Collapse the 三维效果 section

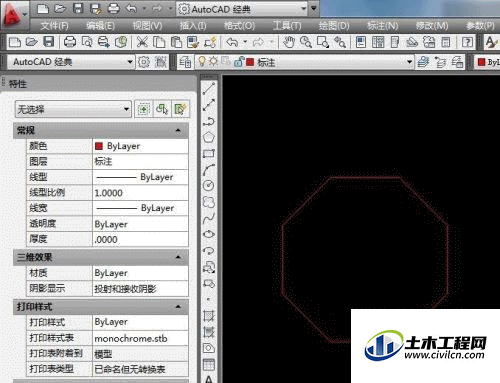pos(178,257)
